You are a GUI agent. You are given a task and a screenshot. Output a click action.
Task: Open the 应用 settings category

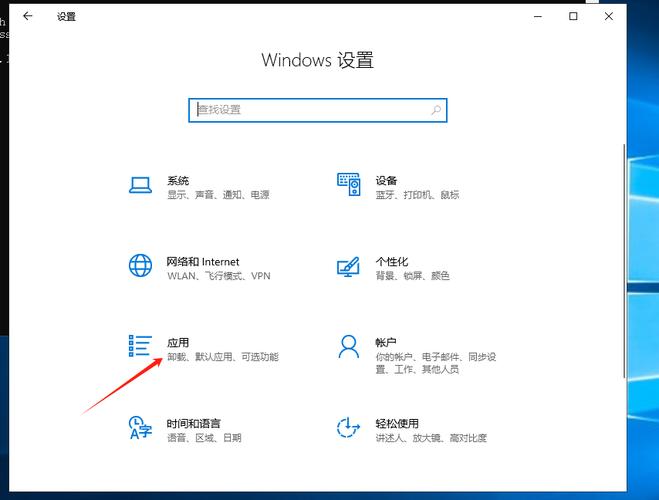[178, 343]
